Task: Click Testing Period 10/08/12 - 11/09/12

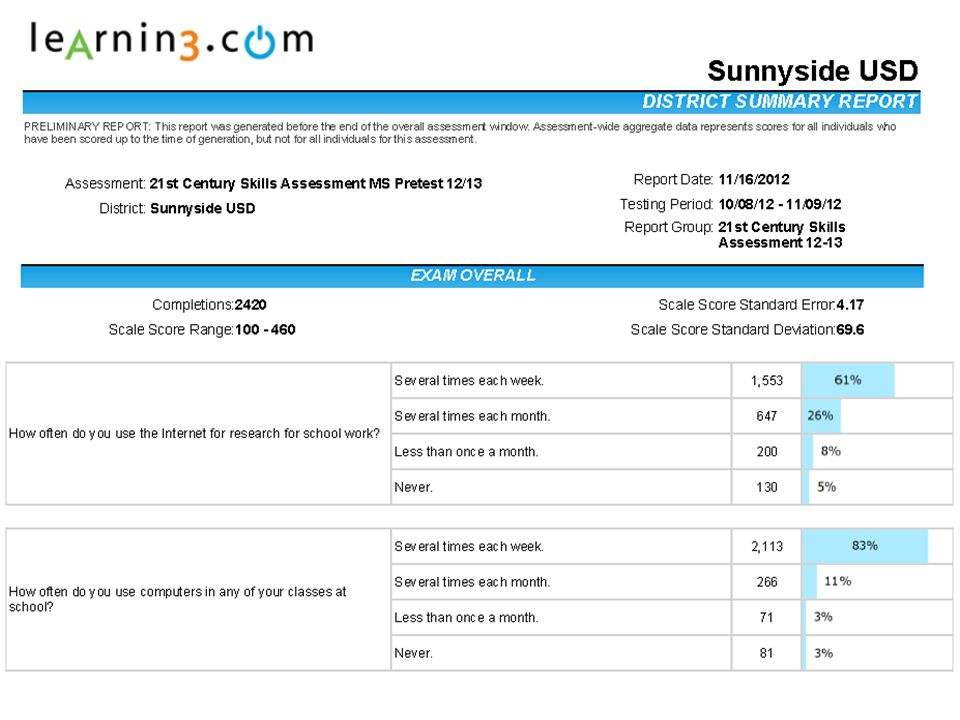Action: [x=779, y=204]
